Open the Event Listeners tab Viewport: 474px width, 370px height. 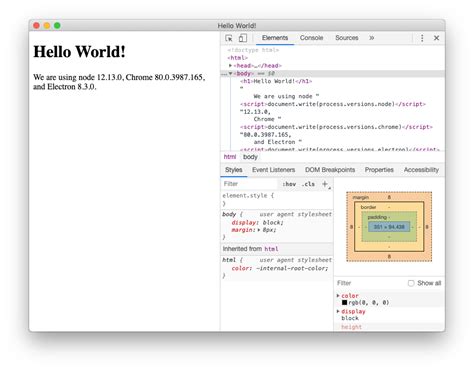pos(273,170)
